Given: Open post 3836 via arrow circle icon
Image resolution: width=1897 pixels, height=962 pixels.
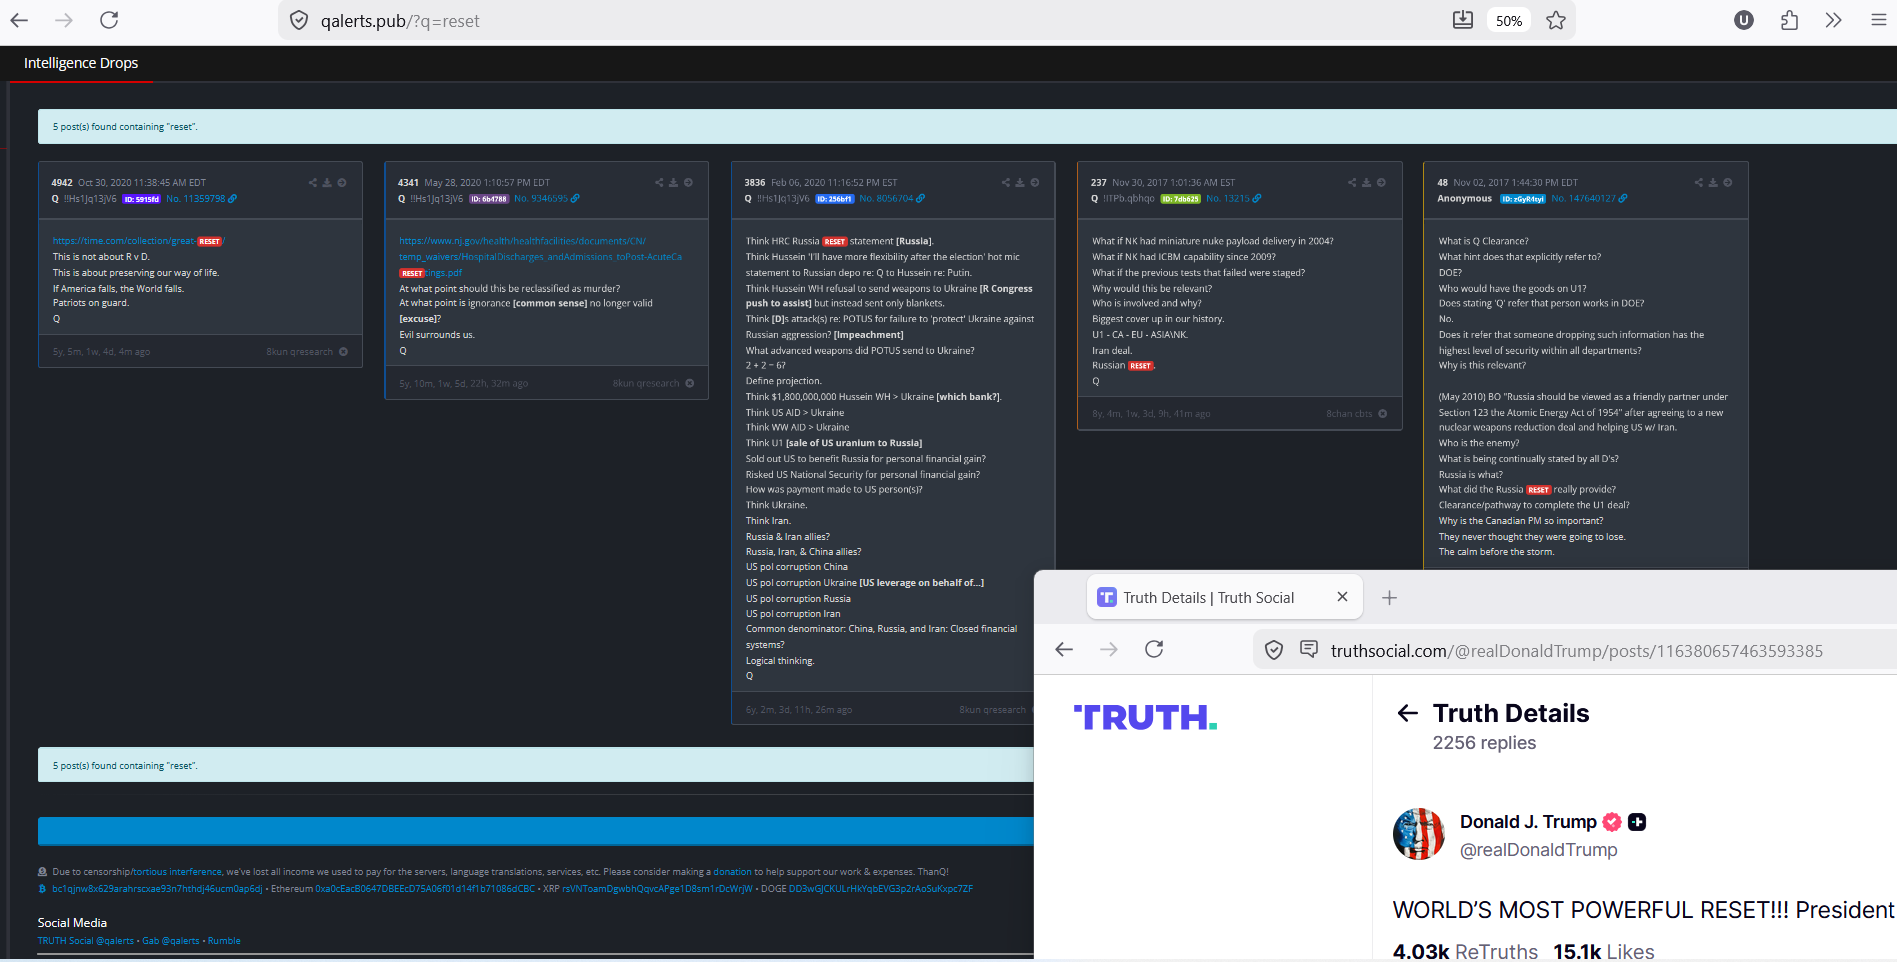Looking at the screenshot, I should pyautogui.click(x=1035, y=183).
